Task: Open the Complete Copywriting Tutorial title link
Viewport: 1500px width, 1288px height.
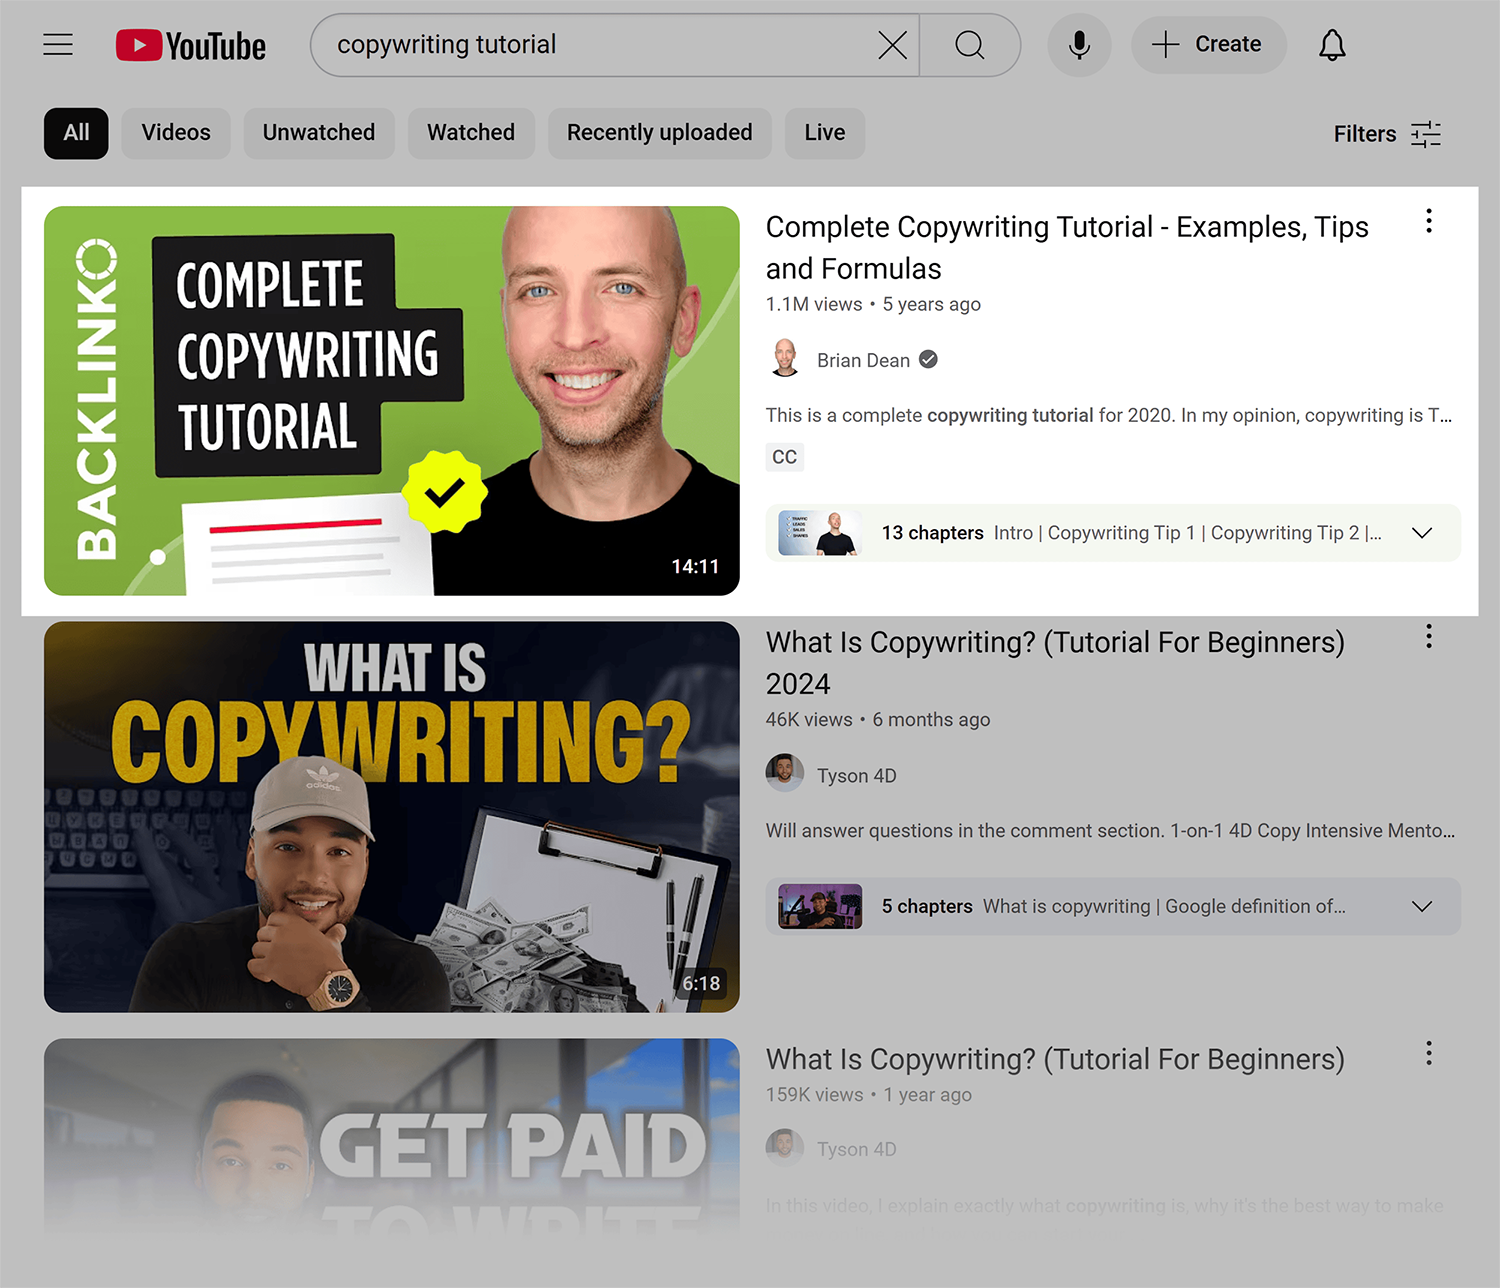Action: (x=1067, y=248)
